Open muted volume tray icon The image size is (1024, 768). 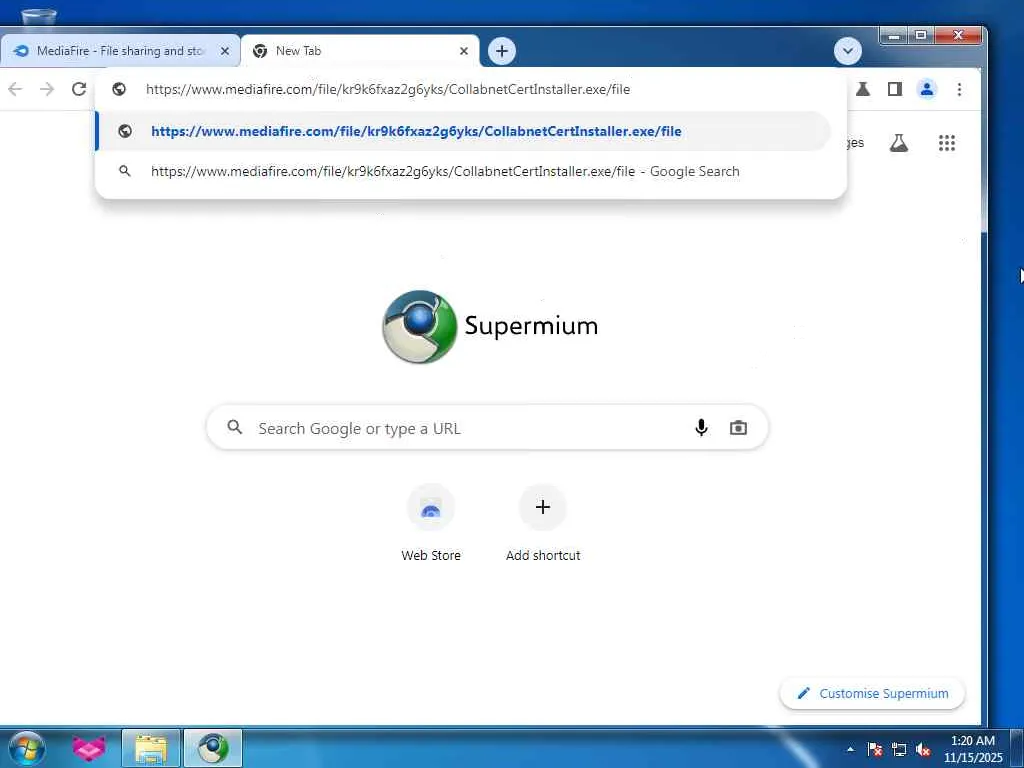coord(923,750)
